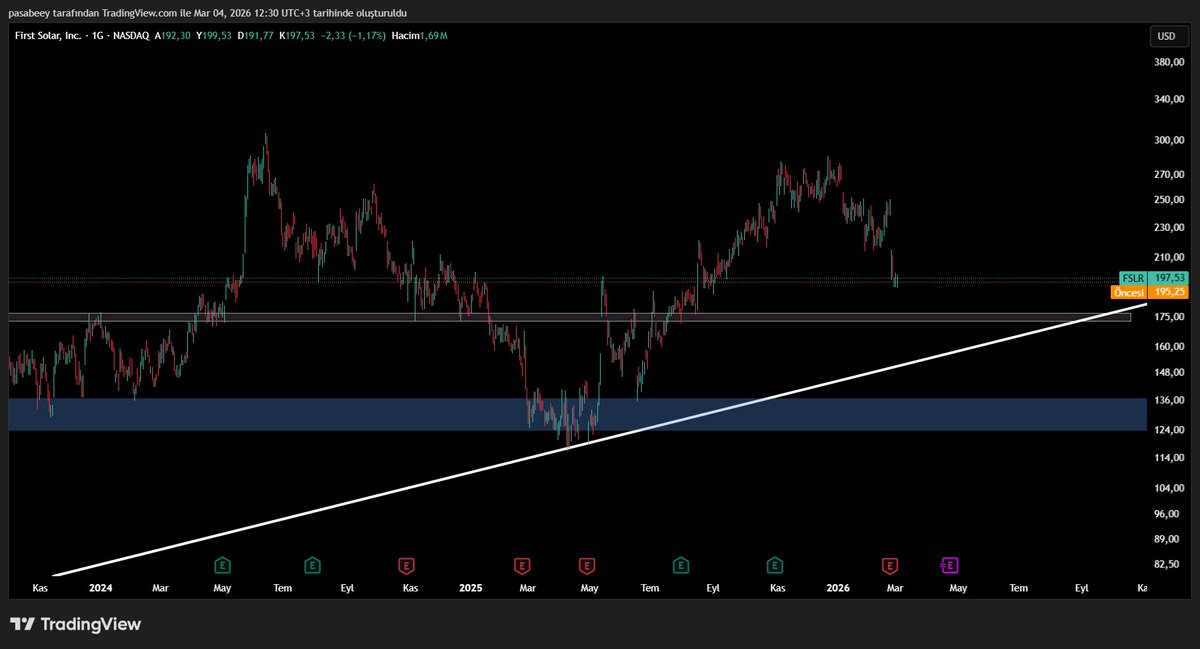Click the 2026 year label on time axis

838,589
